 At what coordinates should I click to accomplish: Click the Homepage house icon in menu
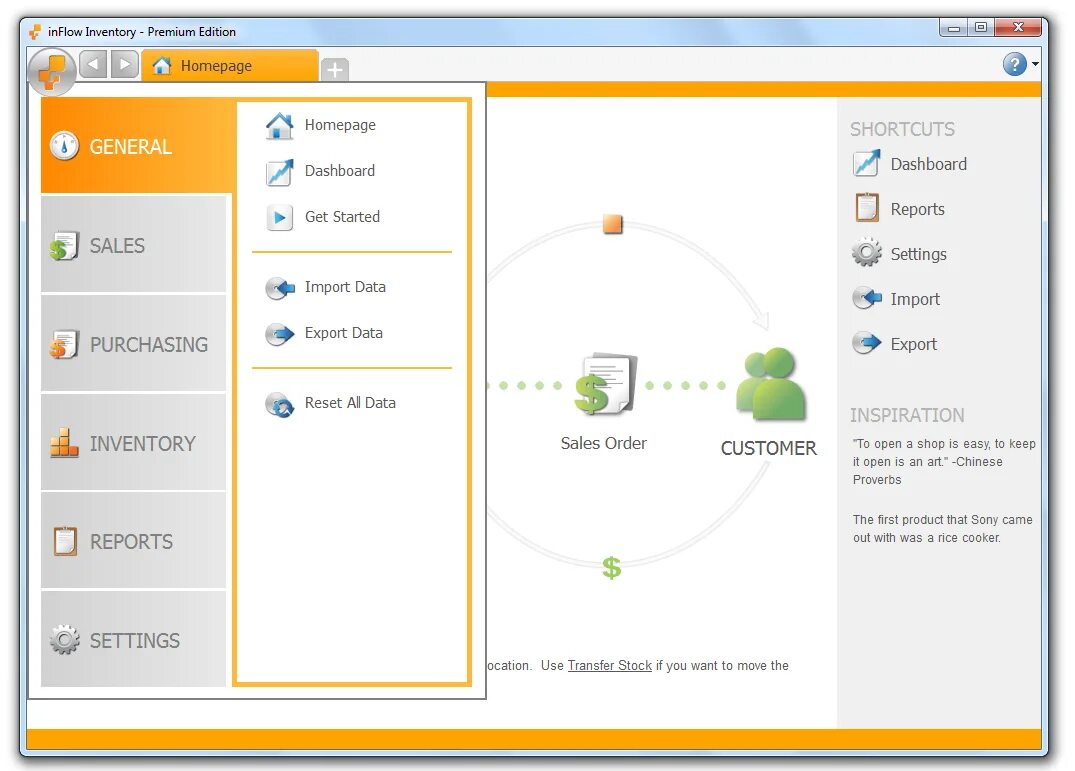click(279, 125)
